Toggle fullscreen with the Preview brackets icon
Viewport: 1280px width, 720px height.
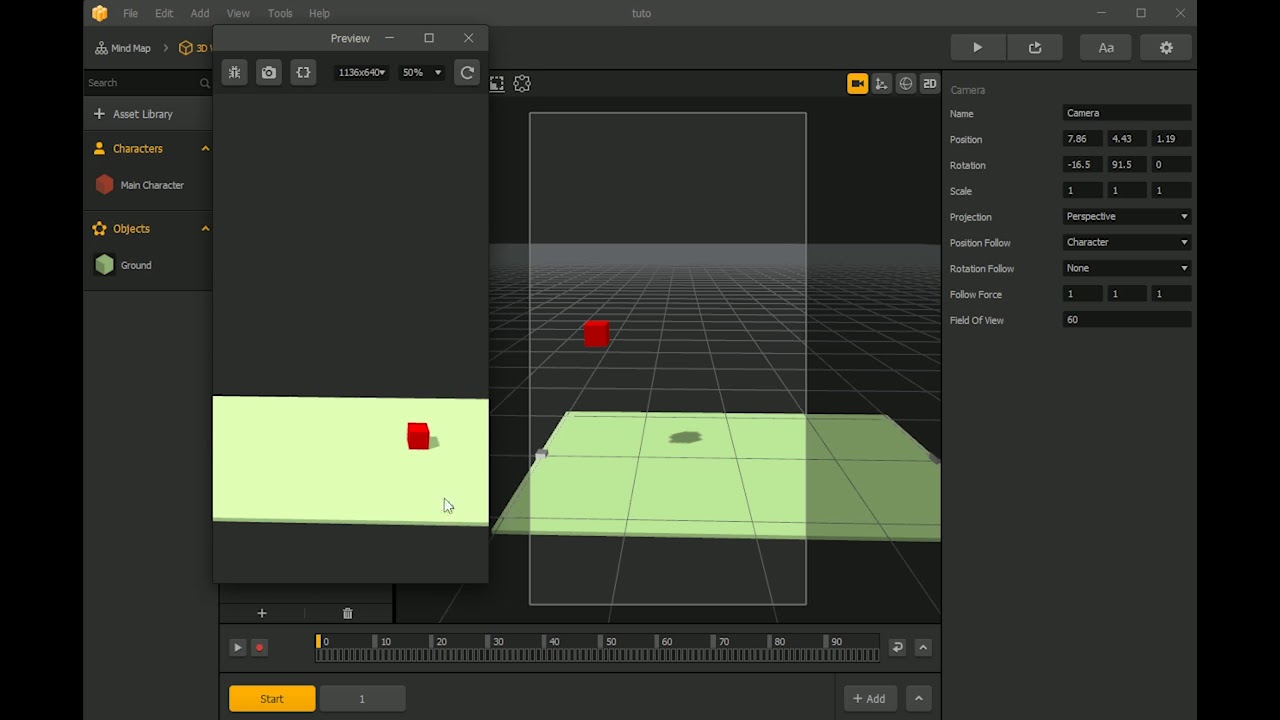303,72
